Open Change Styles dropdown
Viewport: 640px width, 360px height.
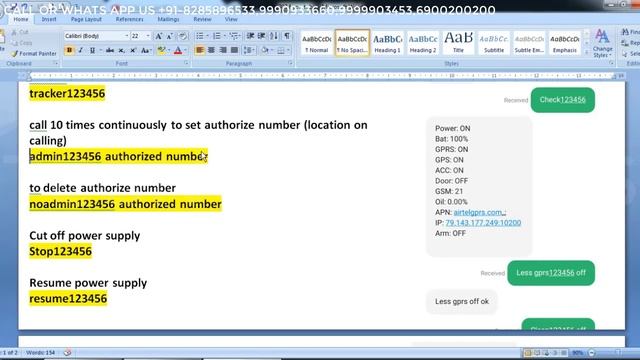[x=602, y=43]
